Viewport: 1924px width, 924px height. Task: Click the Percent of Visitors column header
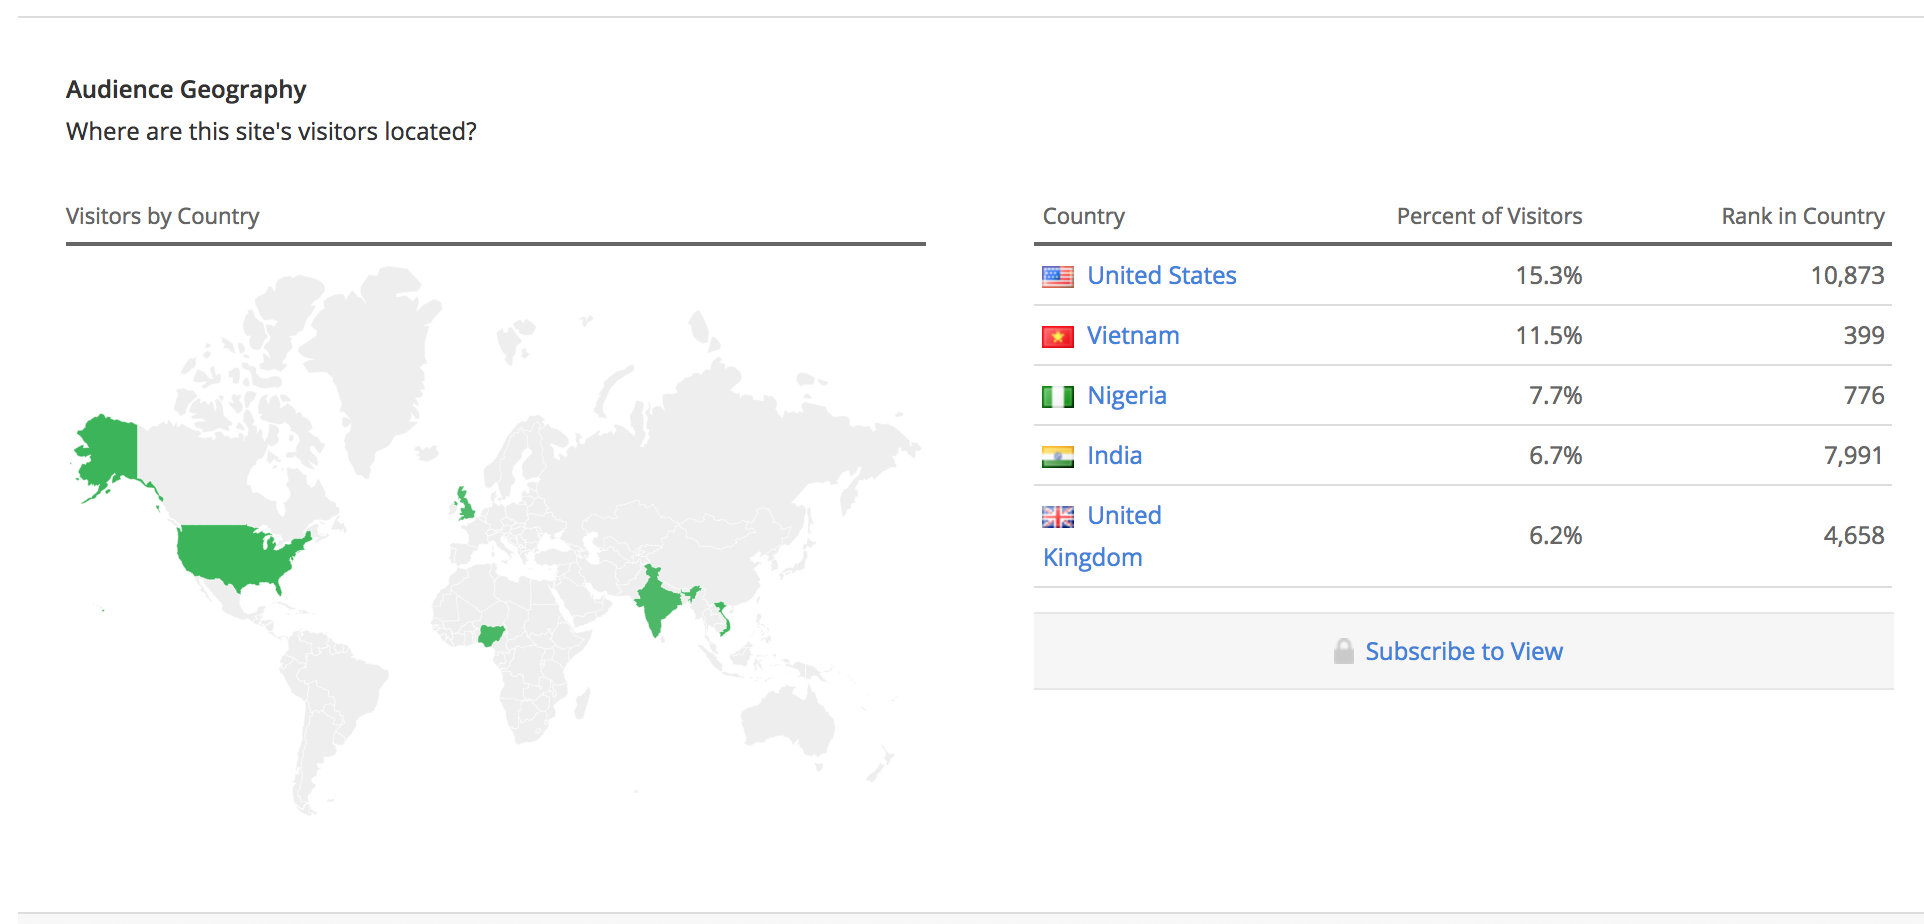pyautogui.click(x=1488, y=216)
